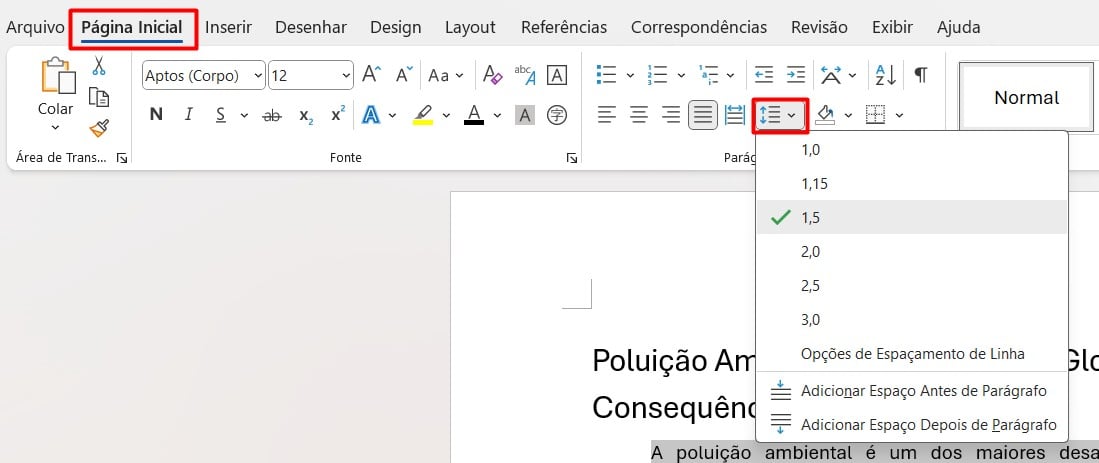The width and height of the screenshot is (1099, 463).
Task: Expand the bullet list dropdown arrow
Action: click(629, 75)
